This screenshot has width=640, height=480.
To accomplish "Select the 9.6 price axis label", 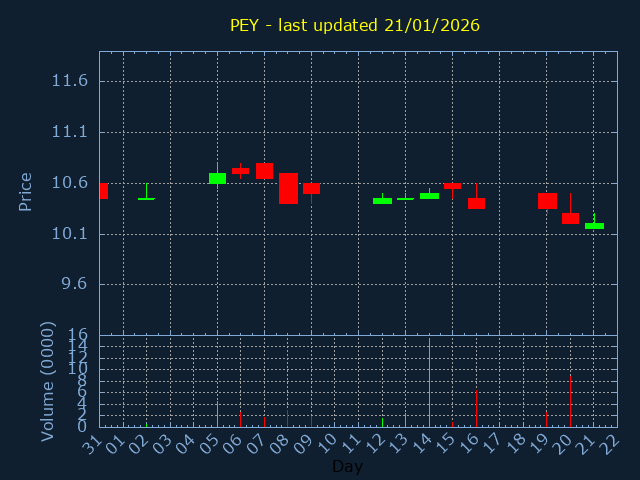I will point(70,285).
